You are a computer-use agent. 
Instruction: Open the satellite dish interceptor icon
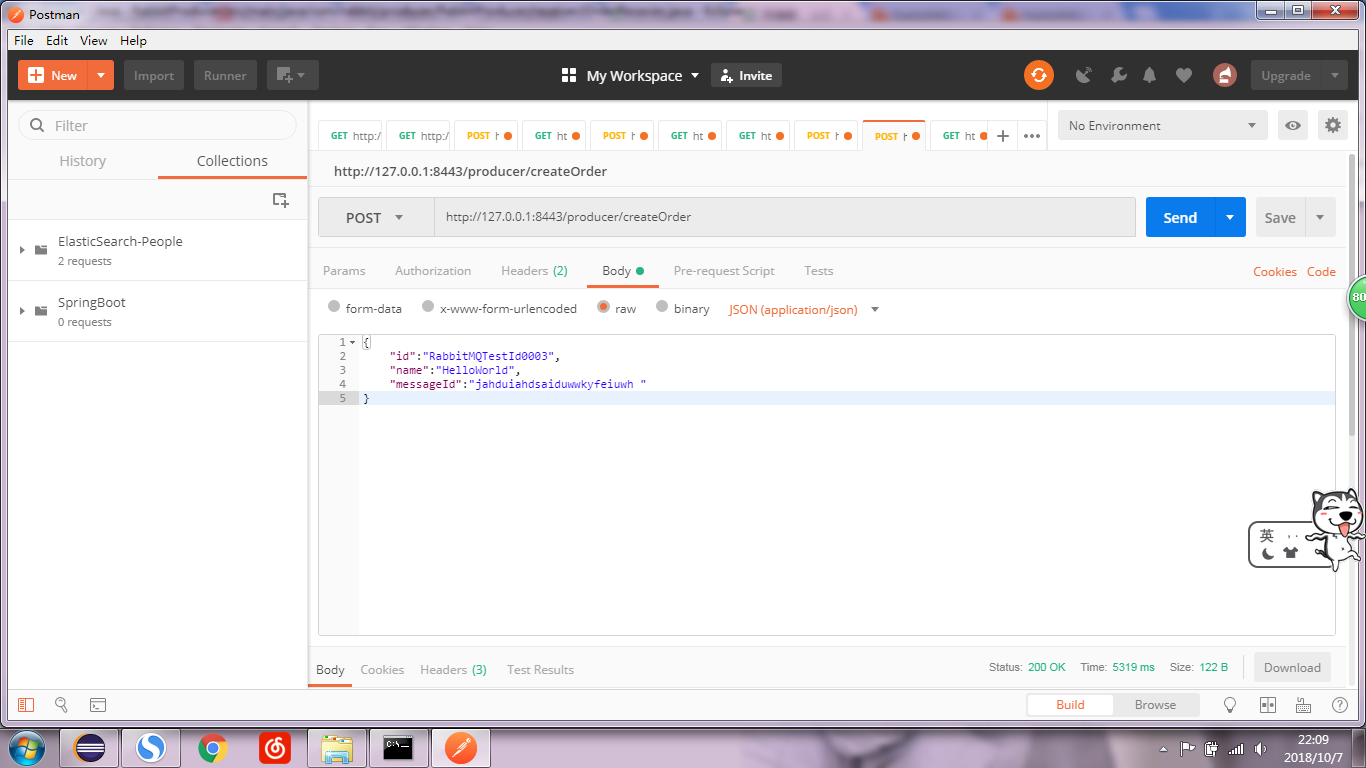[x=1084, y=75]
